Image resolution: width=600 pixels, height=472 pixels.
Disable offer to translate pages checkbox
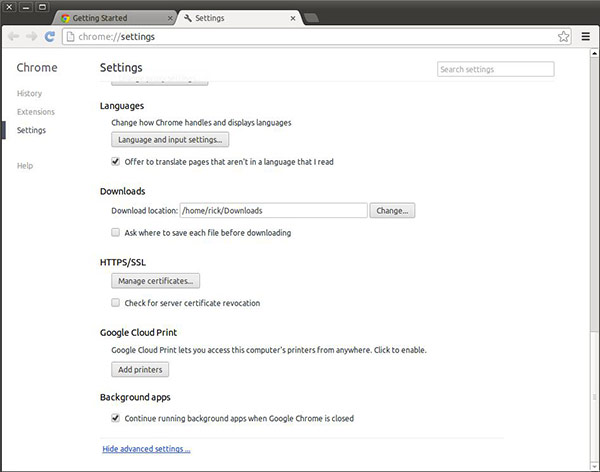point(116,160)
